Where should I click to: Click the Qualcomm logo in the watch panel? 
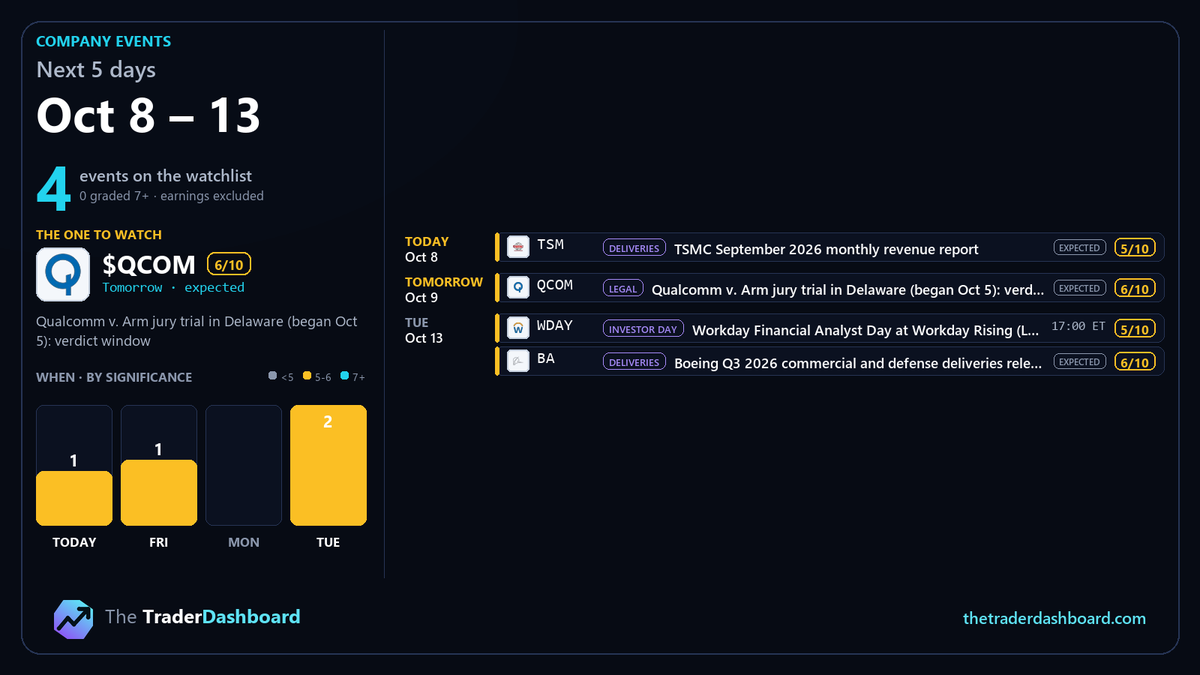(64, 275)
